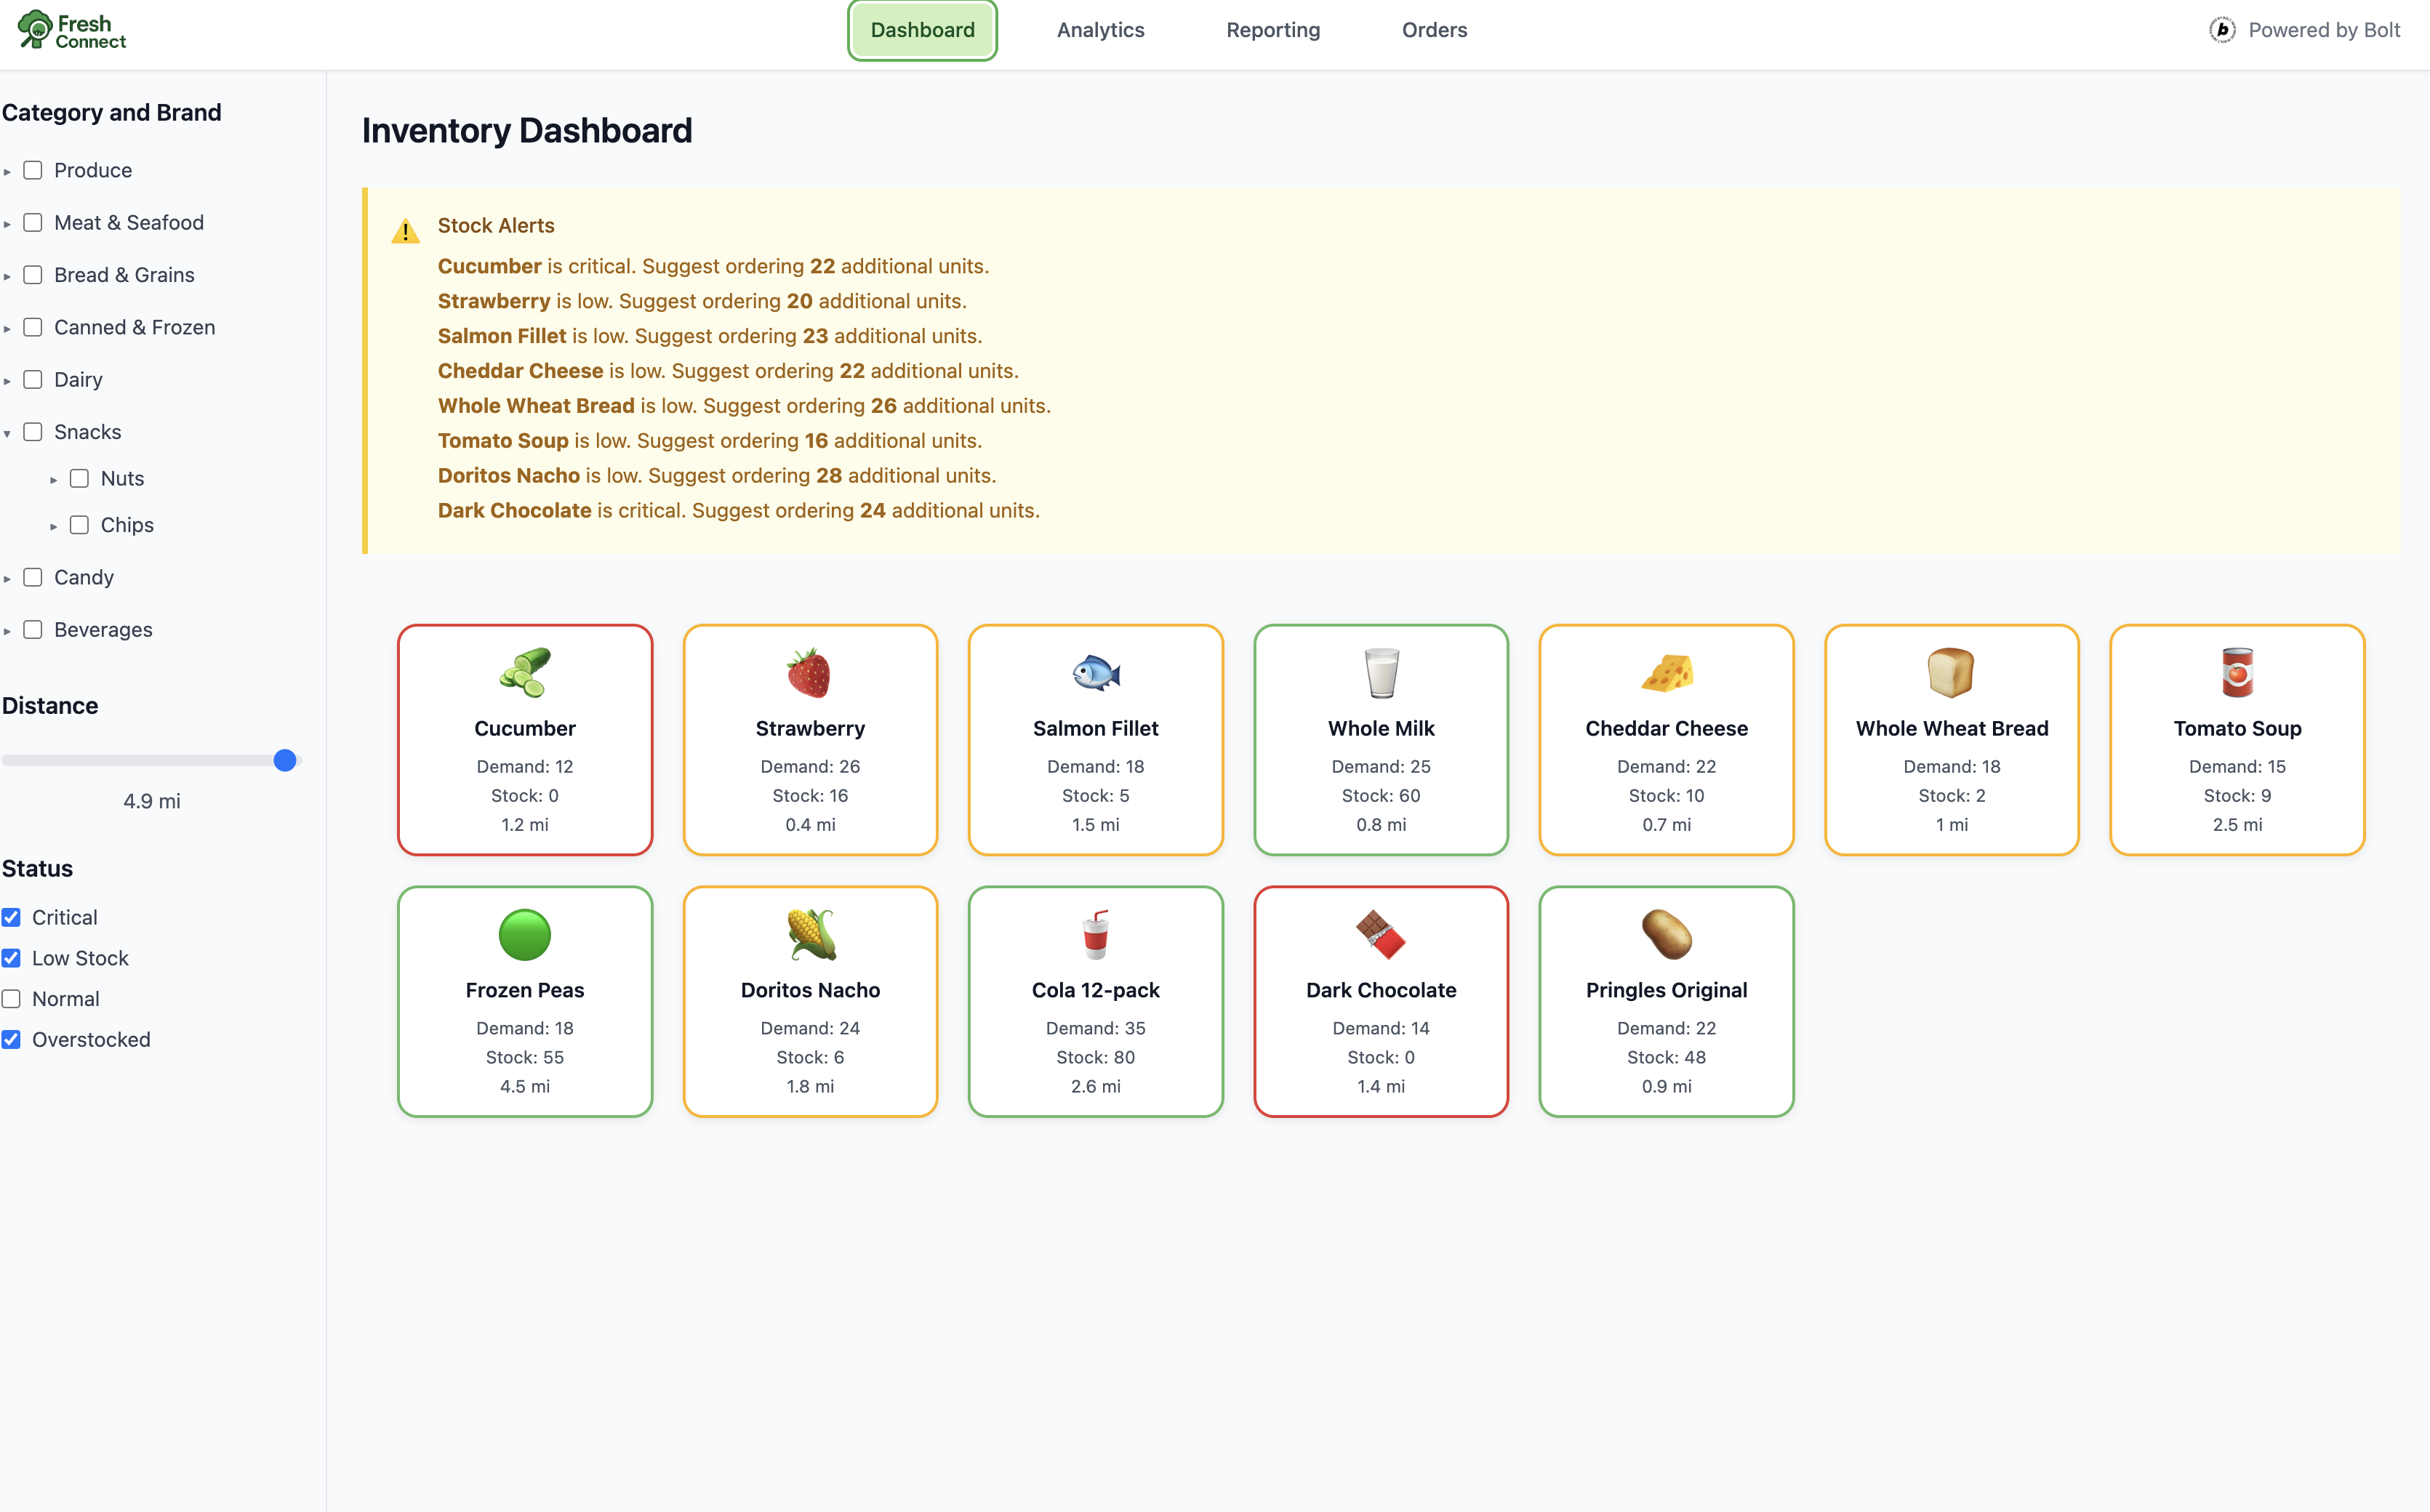Enable the Normal status checkbox
2430x1512 pixels.
(12, 999)
